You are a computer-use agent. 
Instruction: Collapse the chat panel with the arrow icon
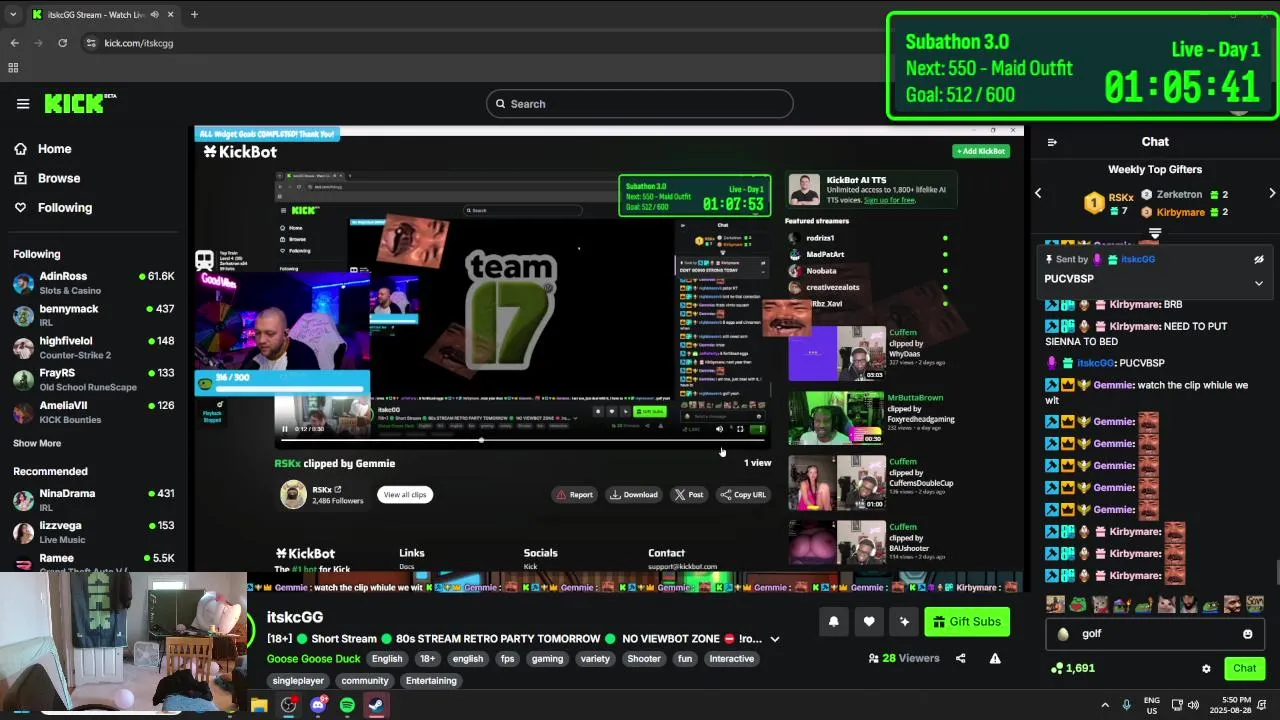click(1052, 142)
